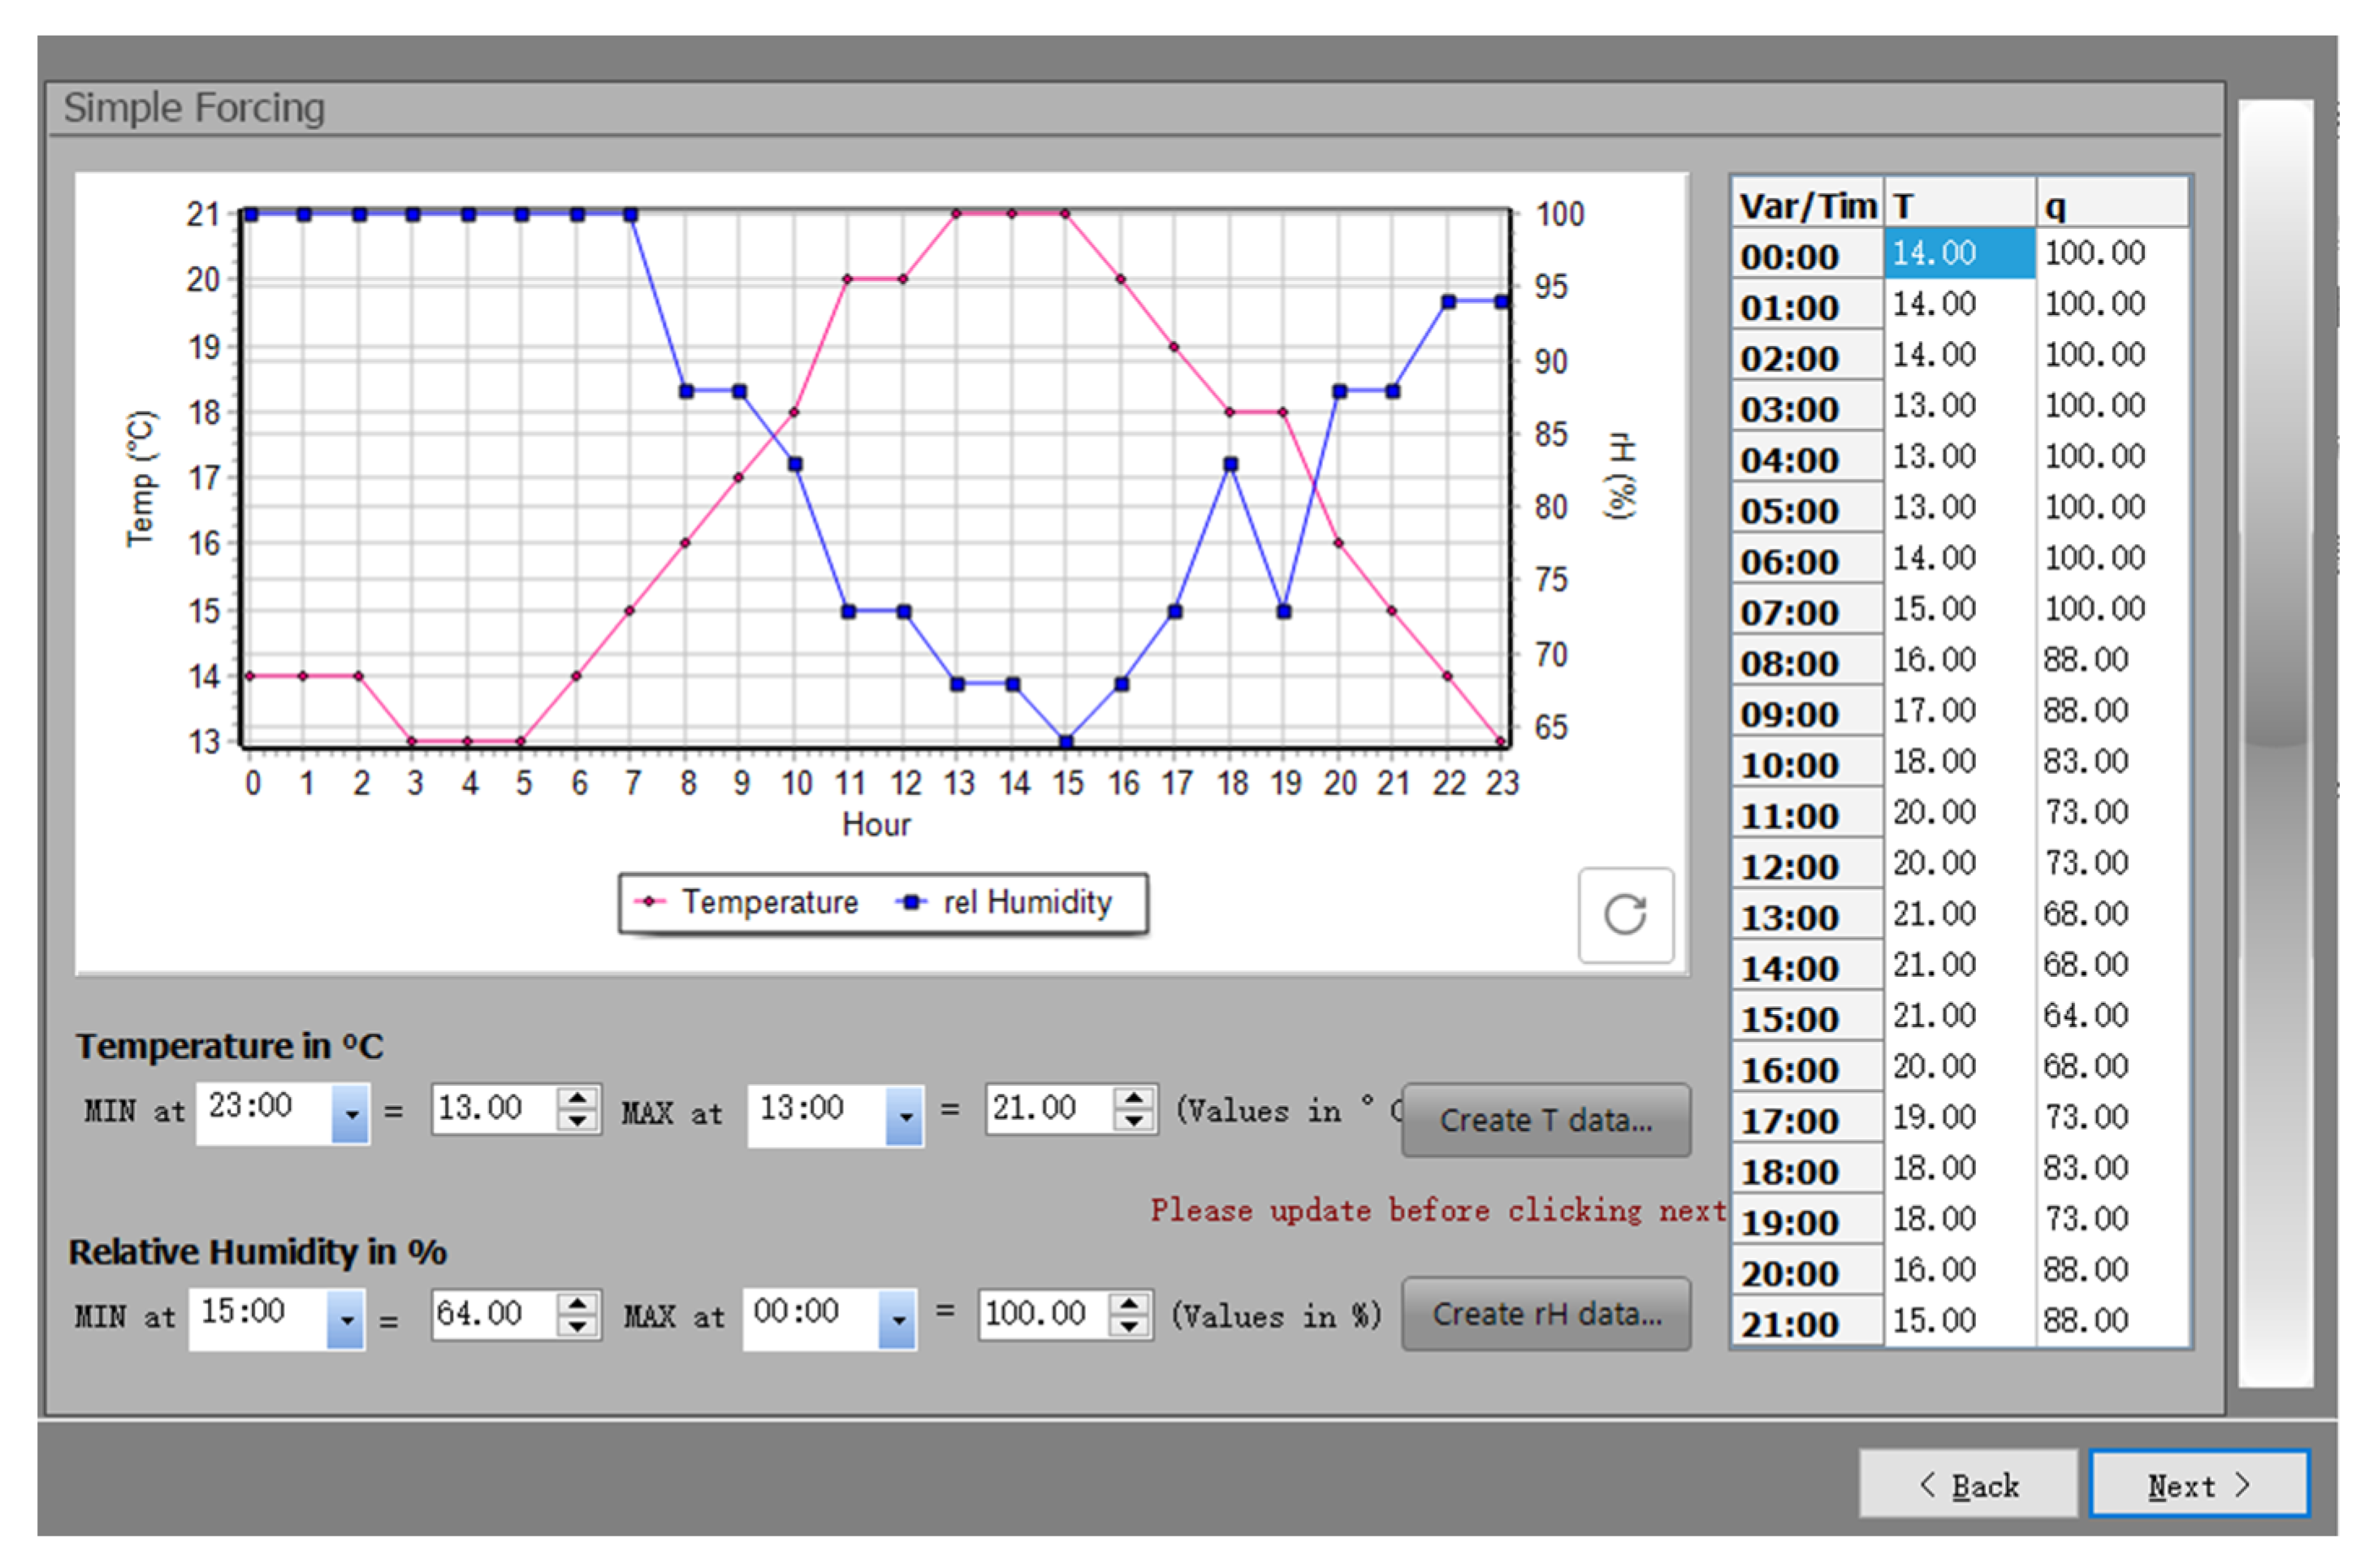Click the refresh chart icon

1625,915
